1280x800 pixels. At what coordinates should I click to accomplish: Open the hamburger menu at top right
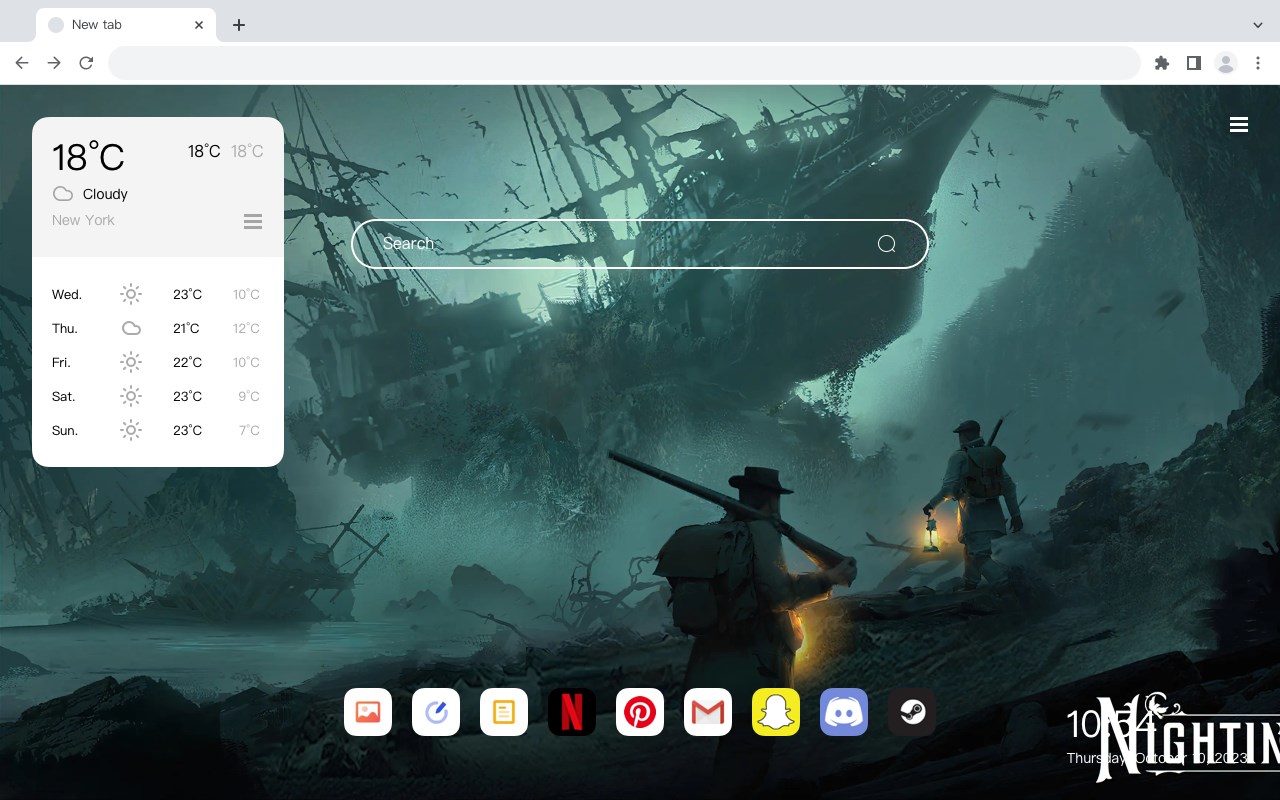coord(1239,125)
